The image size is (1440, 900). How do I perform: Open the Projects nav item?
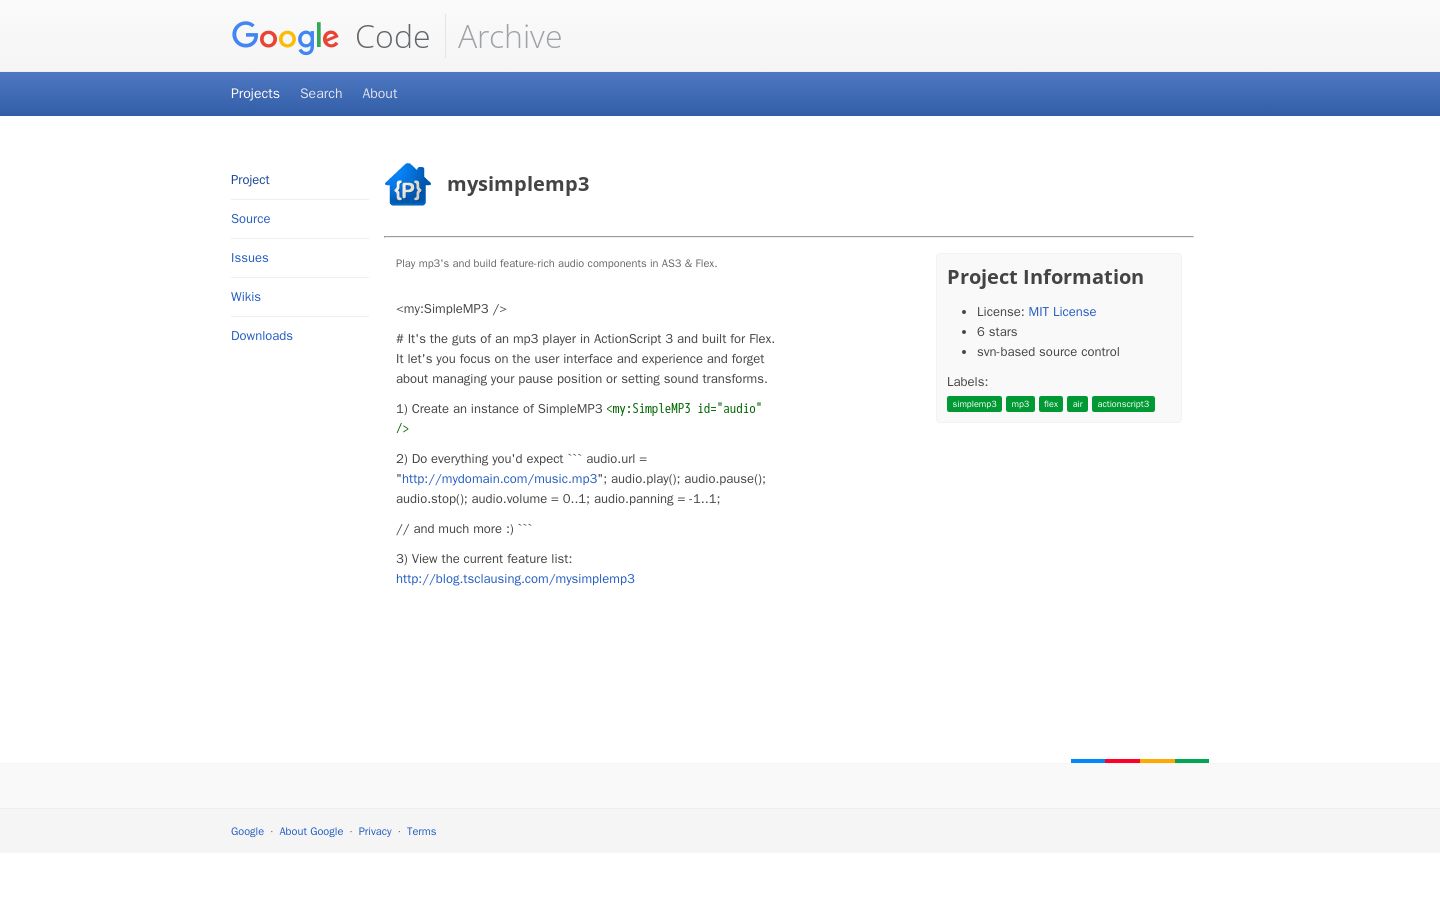point(255,93)
